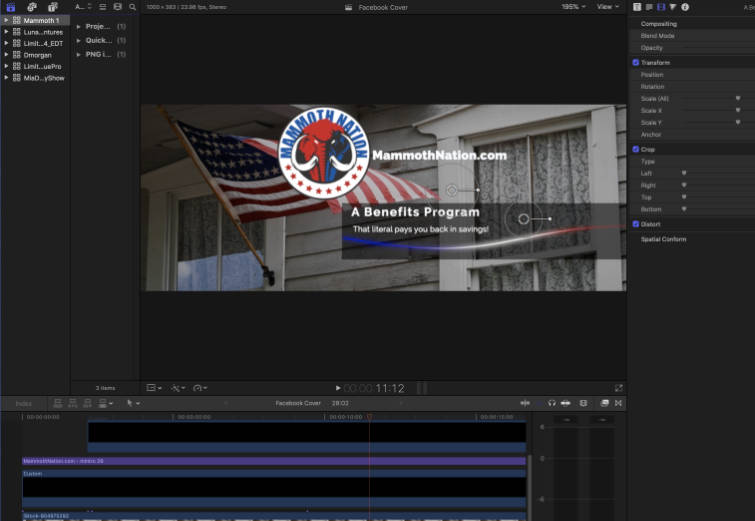Open the viewer zoom percentage dropdown

coord(573,7)
